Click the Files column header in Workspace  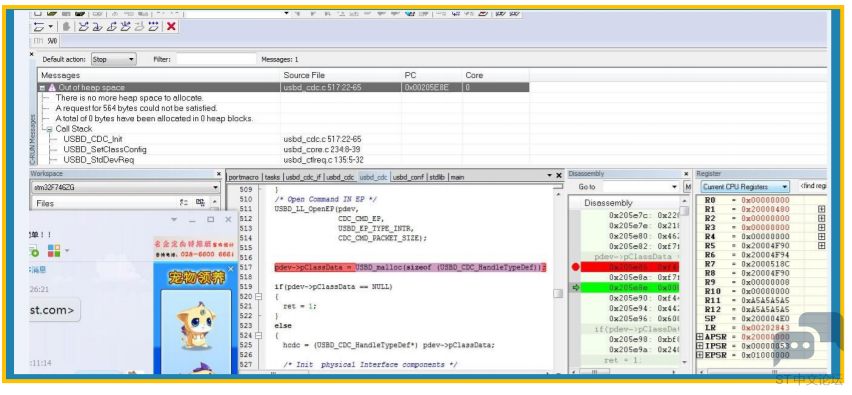tap(103, 203)
